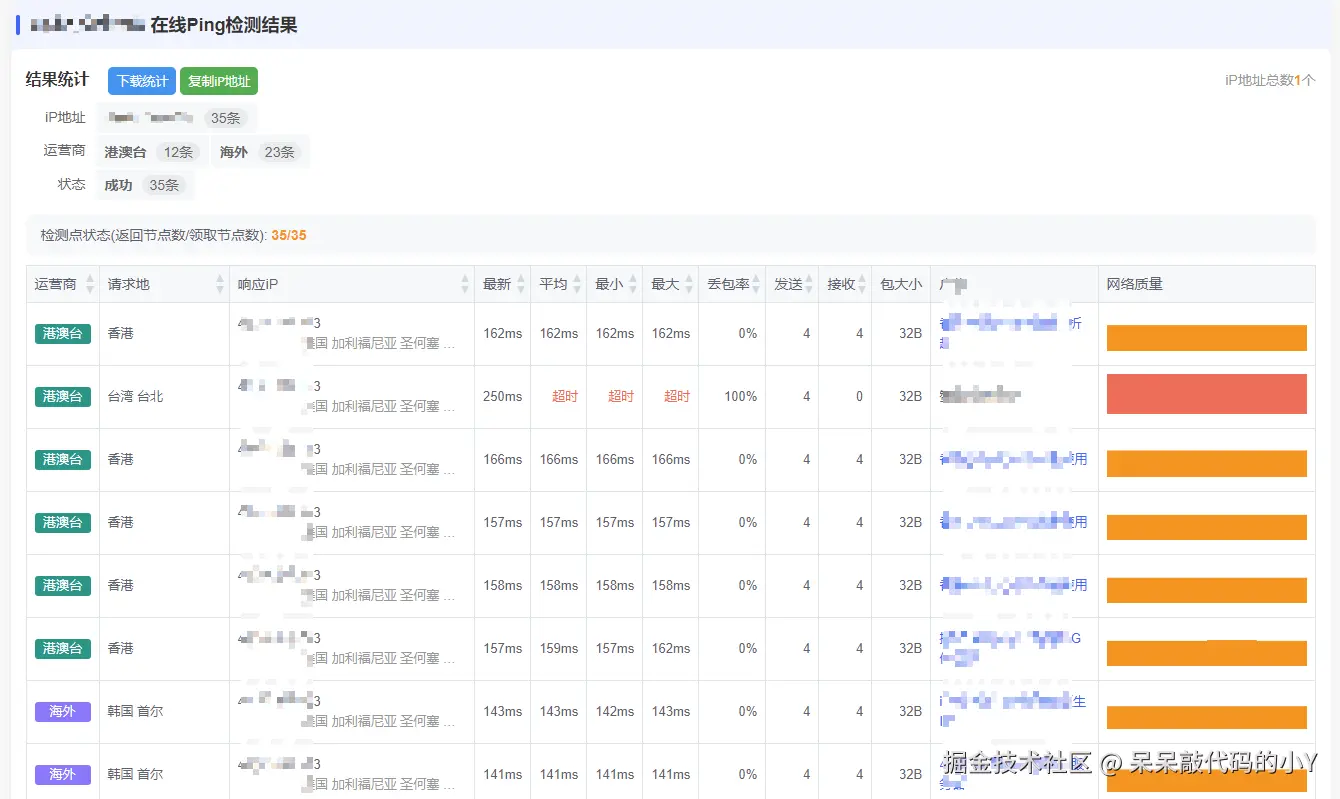Click the 35/35 node count
Image resolution: width=1340 pixels, height=799 pixels.
click(x=289, y=236)
